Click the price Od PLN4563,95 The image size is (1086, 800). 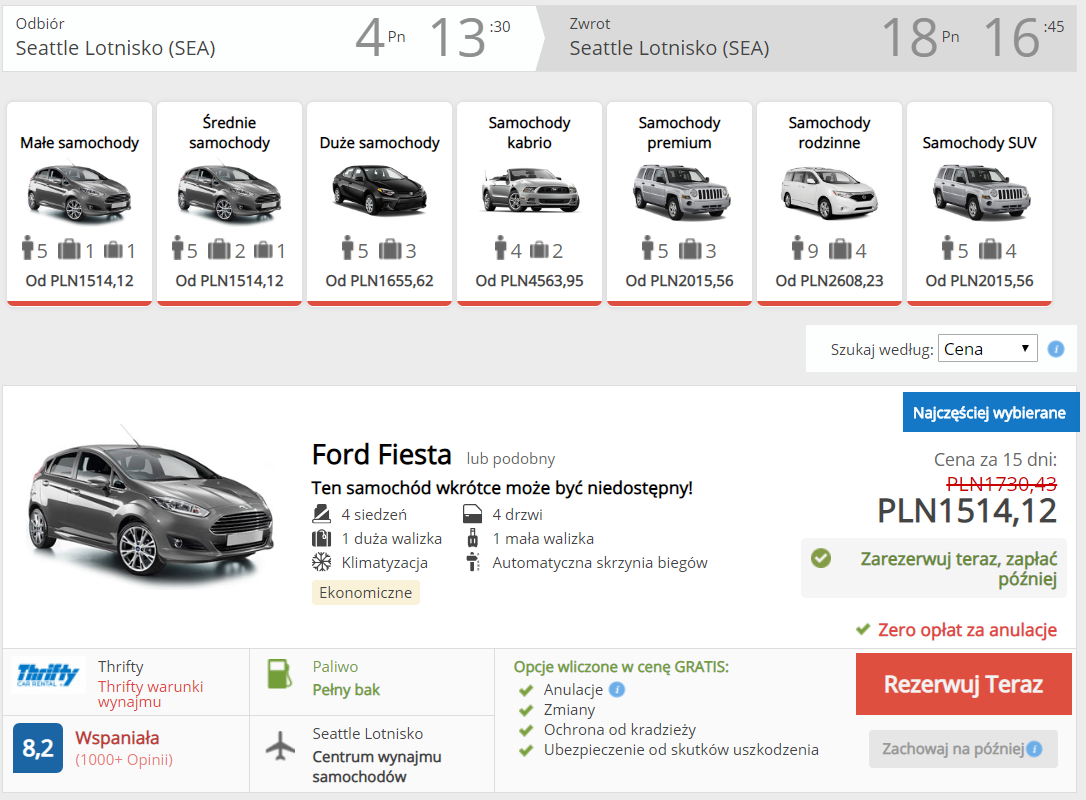tap(529, 281)
